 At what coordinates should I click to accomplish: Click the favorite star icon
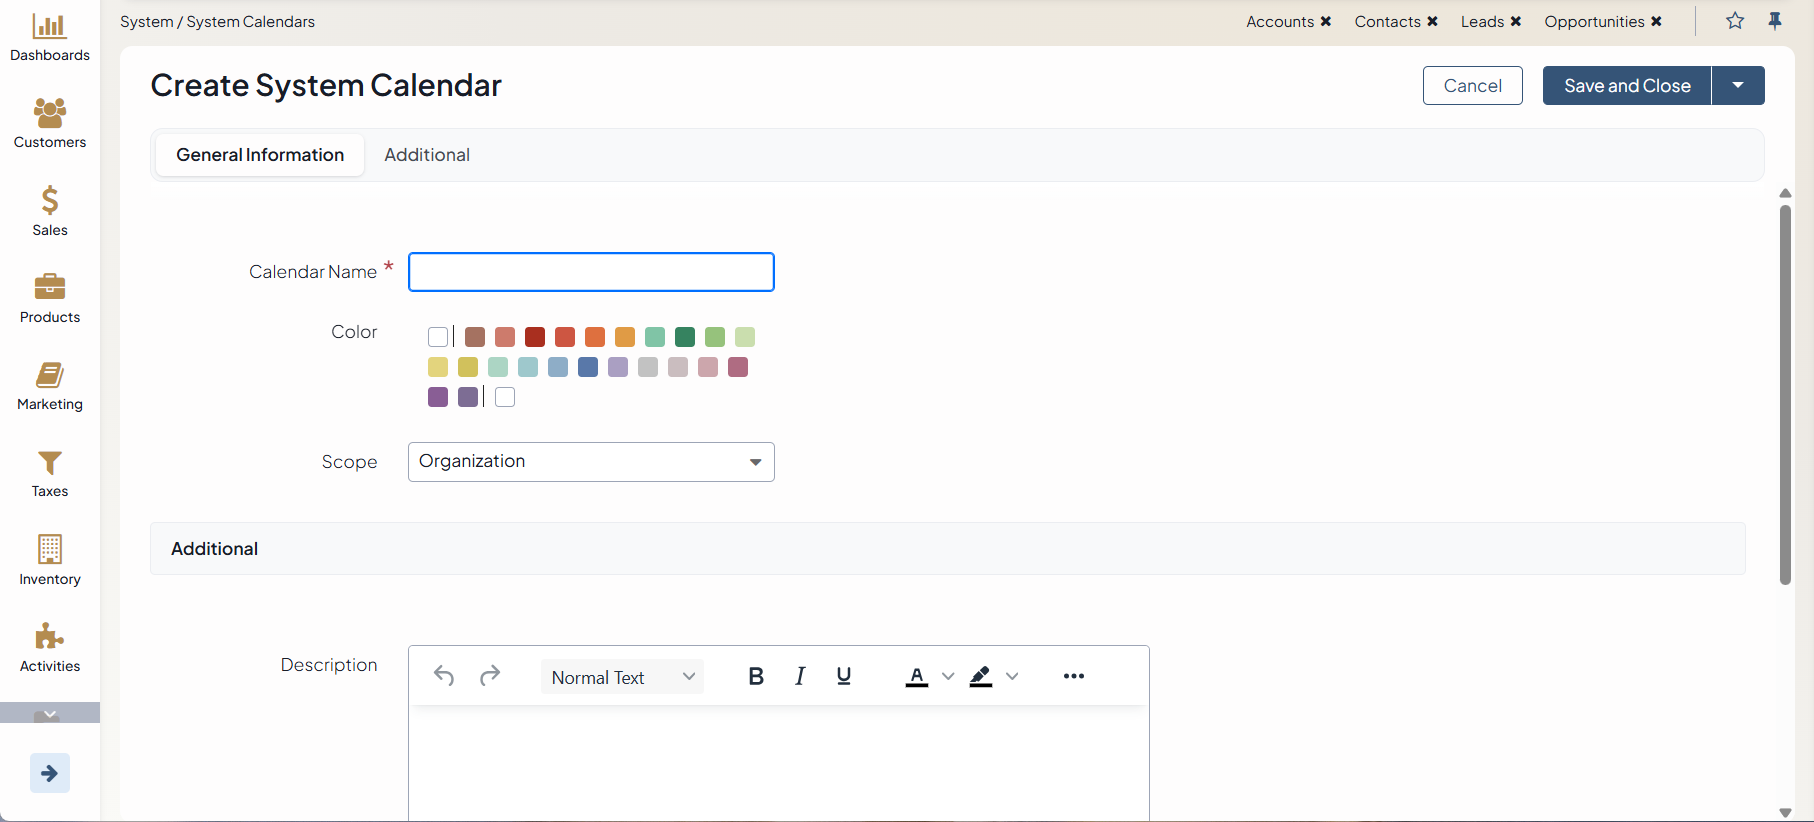coord(1735,21)
